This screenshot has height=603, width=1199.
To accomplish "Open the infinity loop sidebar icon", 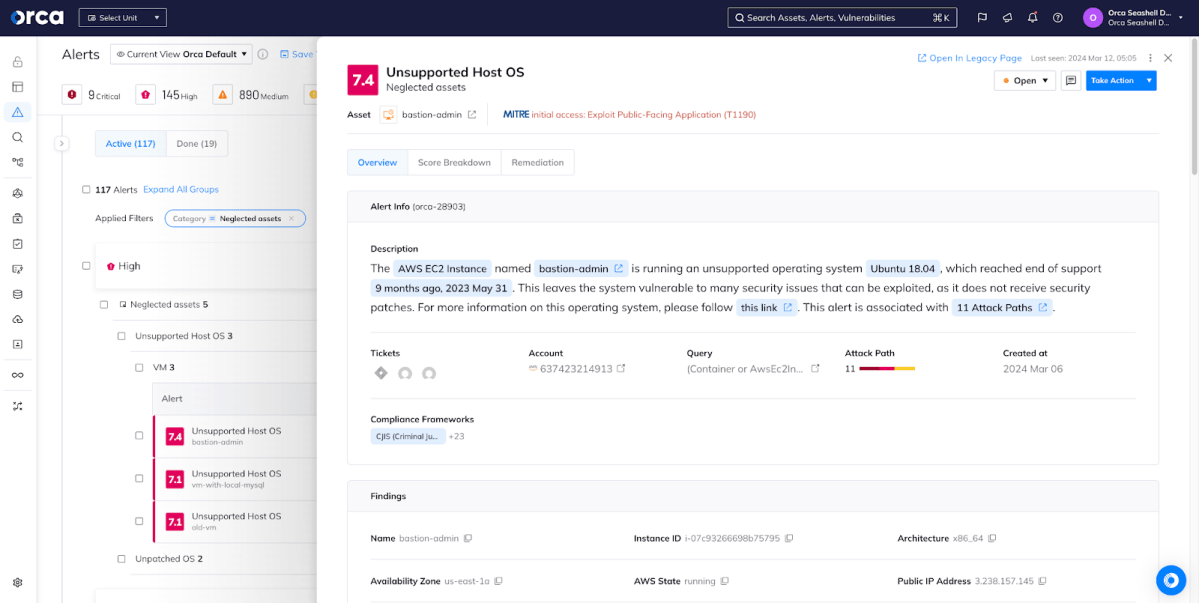I will [x=18, y=375].
